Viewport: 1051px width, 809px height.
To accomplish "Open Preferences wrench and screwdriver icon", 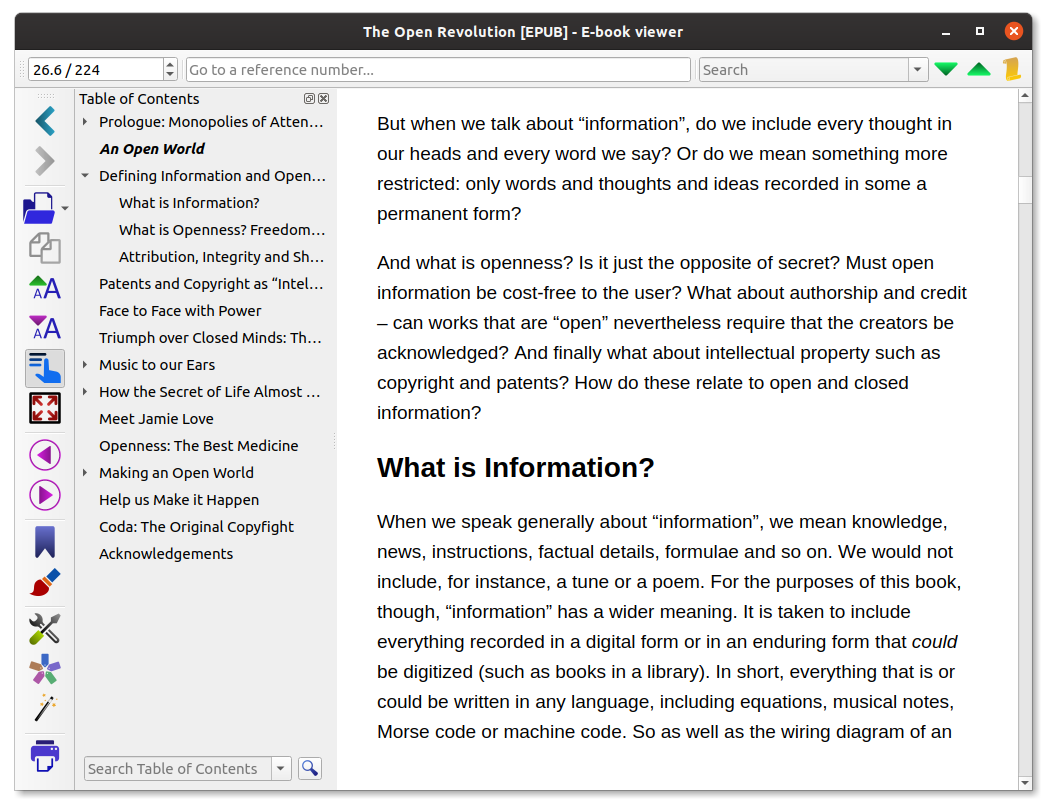I will pos(44,628).
